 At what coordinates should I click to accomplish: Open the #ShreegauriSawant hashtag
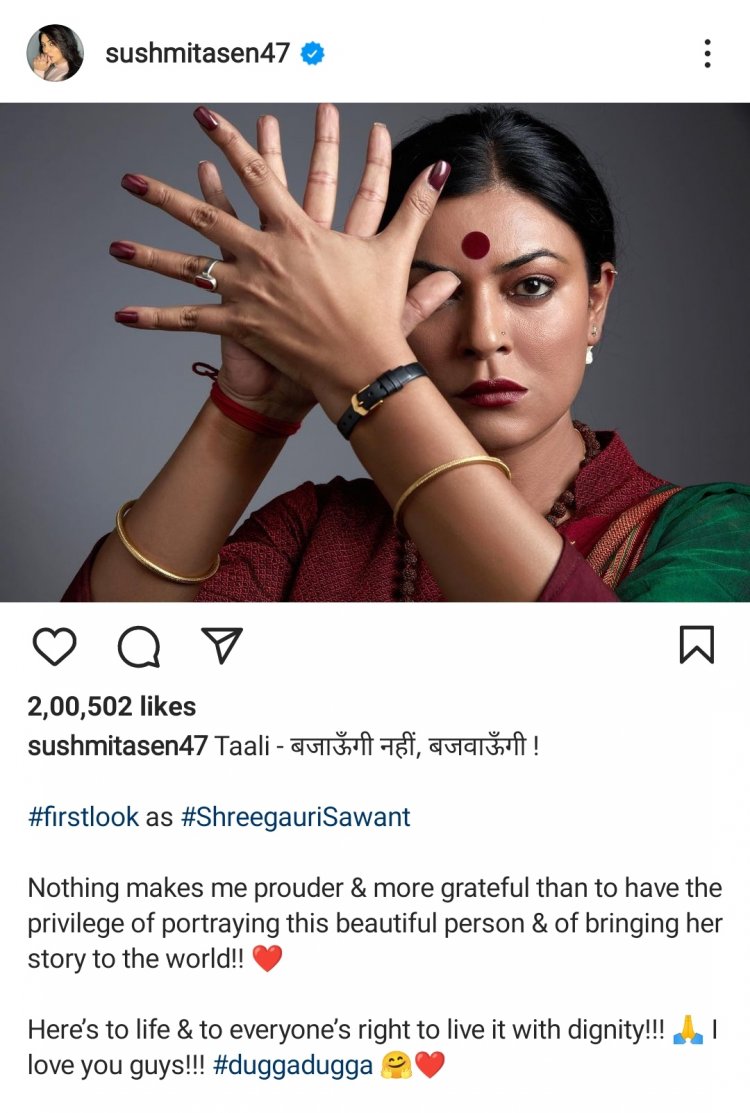pos(296,817)
